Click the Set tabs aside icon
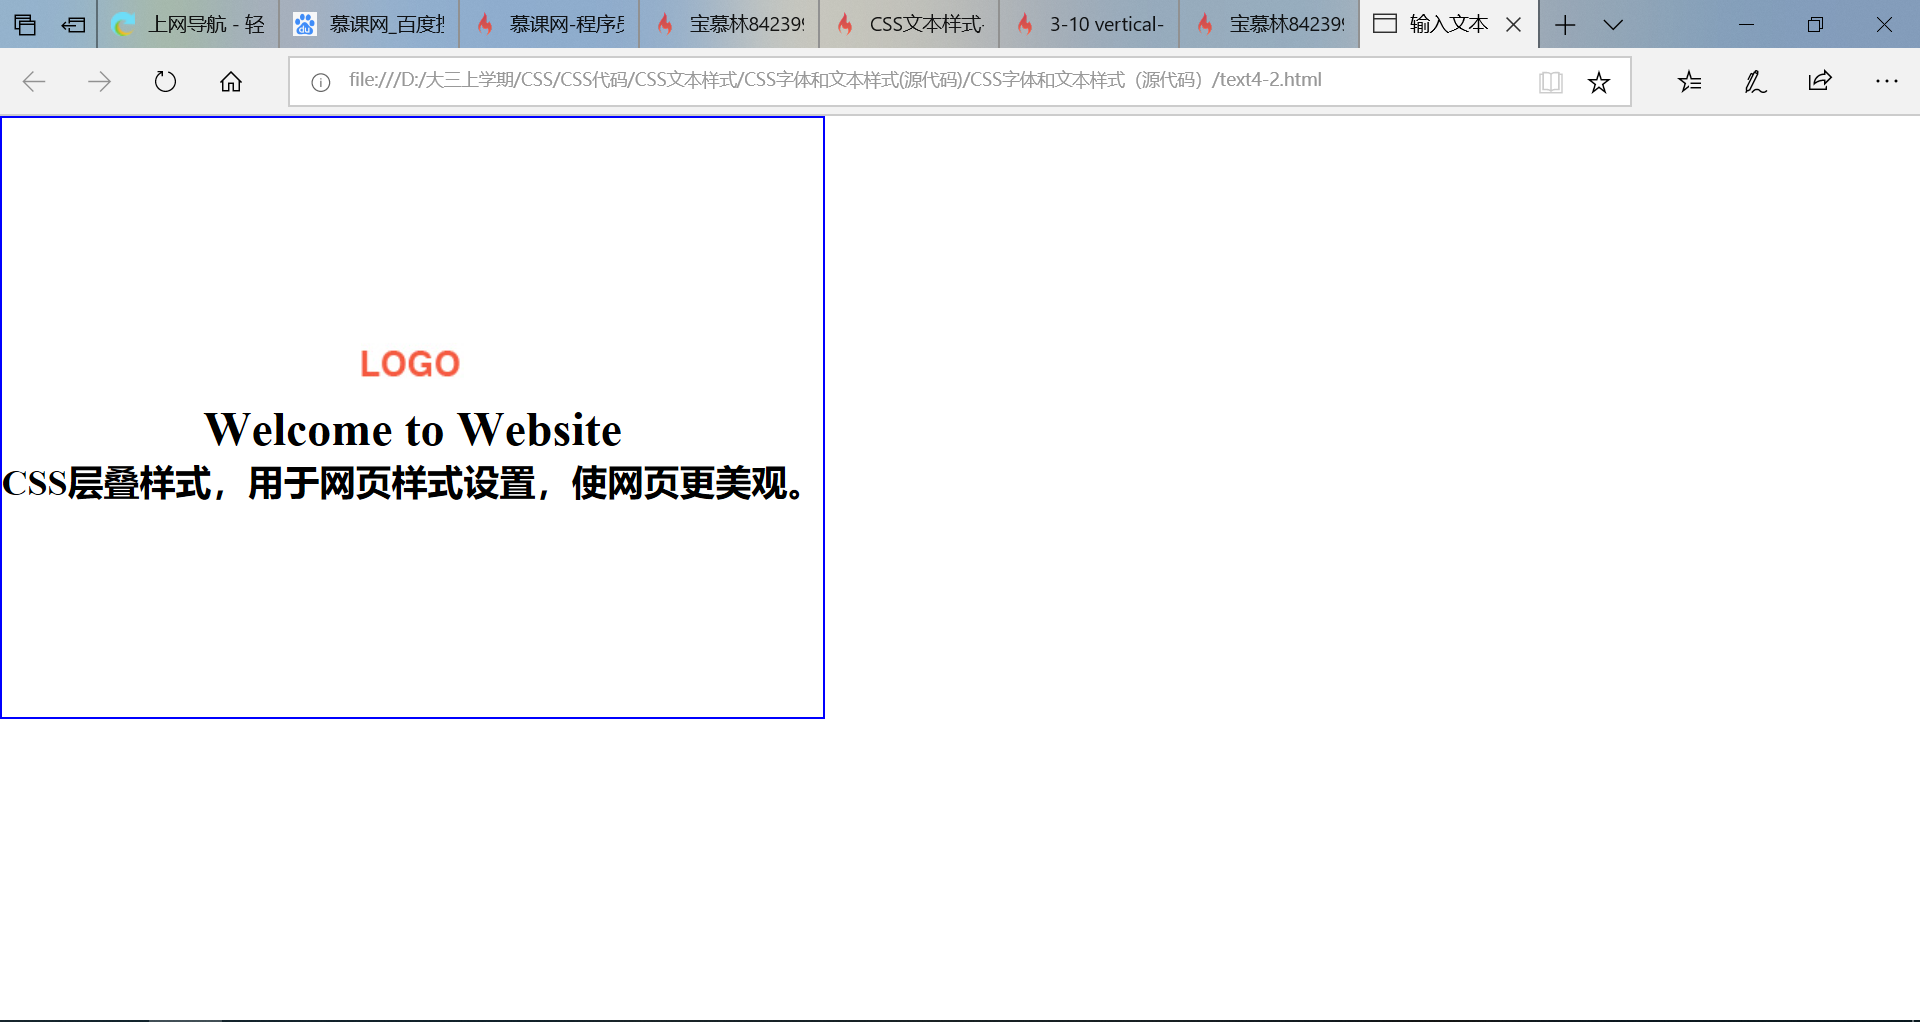 [x=73, y=24]
